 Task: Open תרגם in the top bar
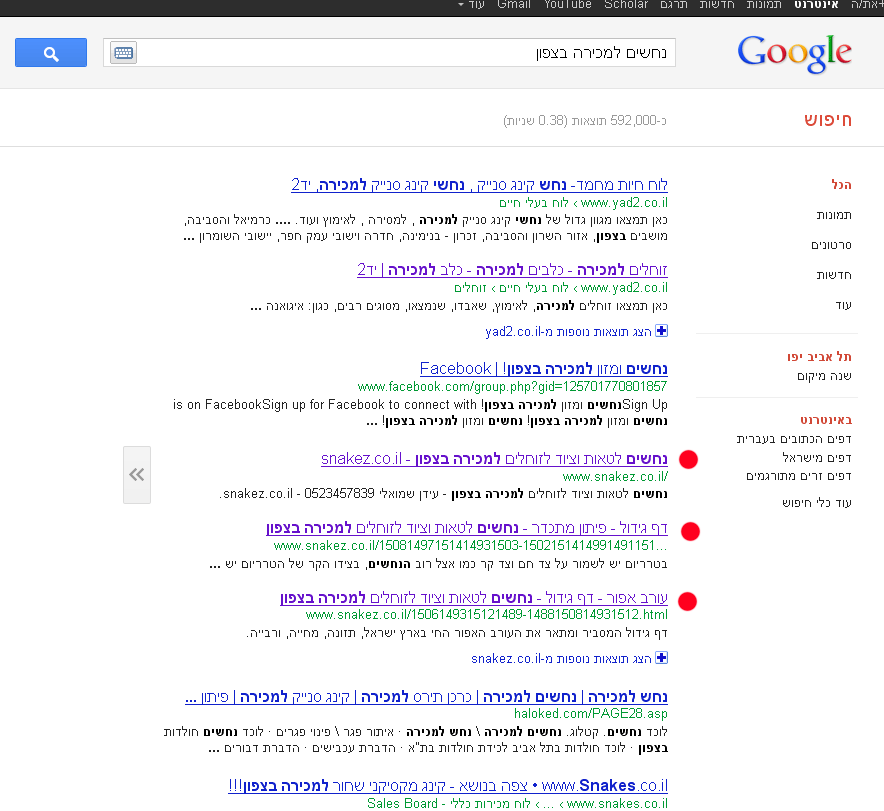[x=674, y=5]
